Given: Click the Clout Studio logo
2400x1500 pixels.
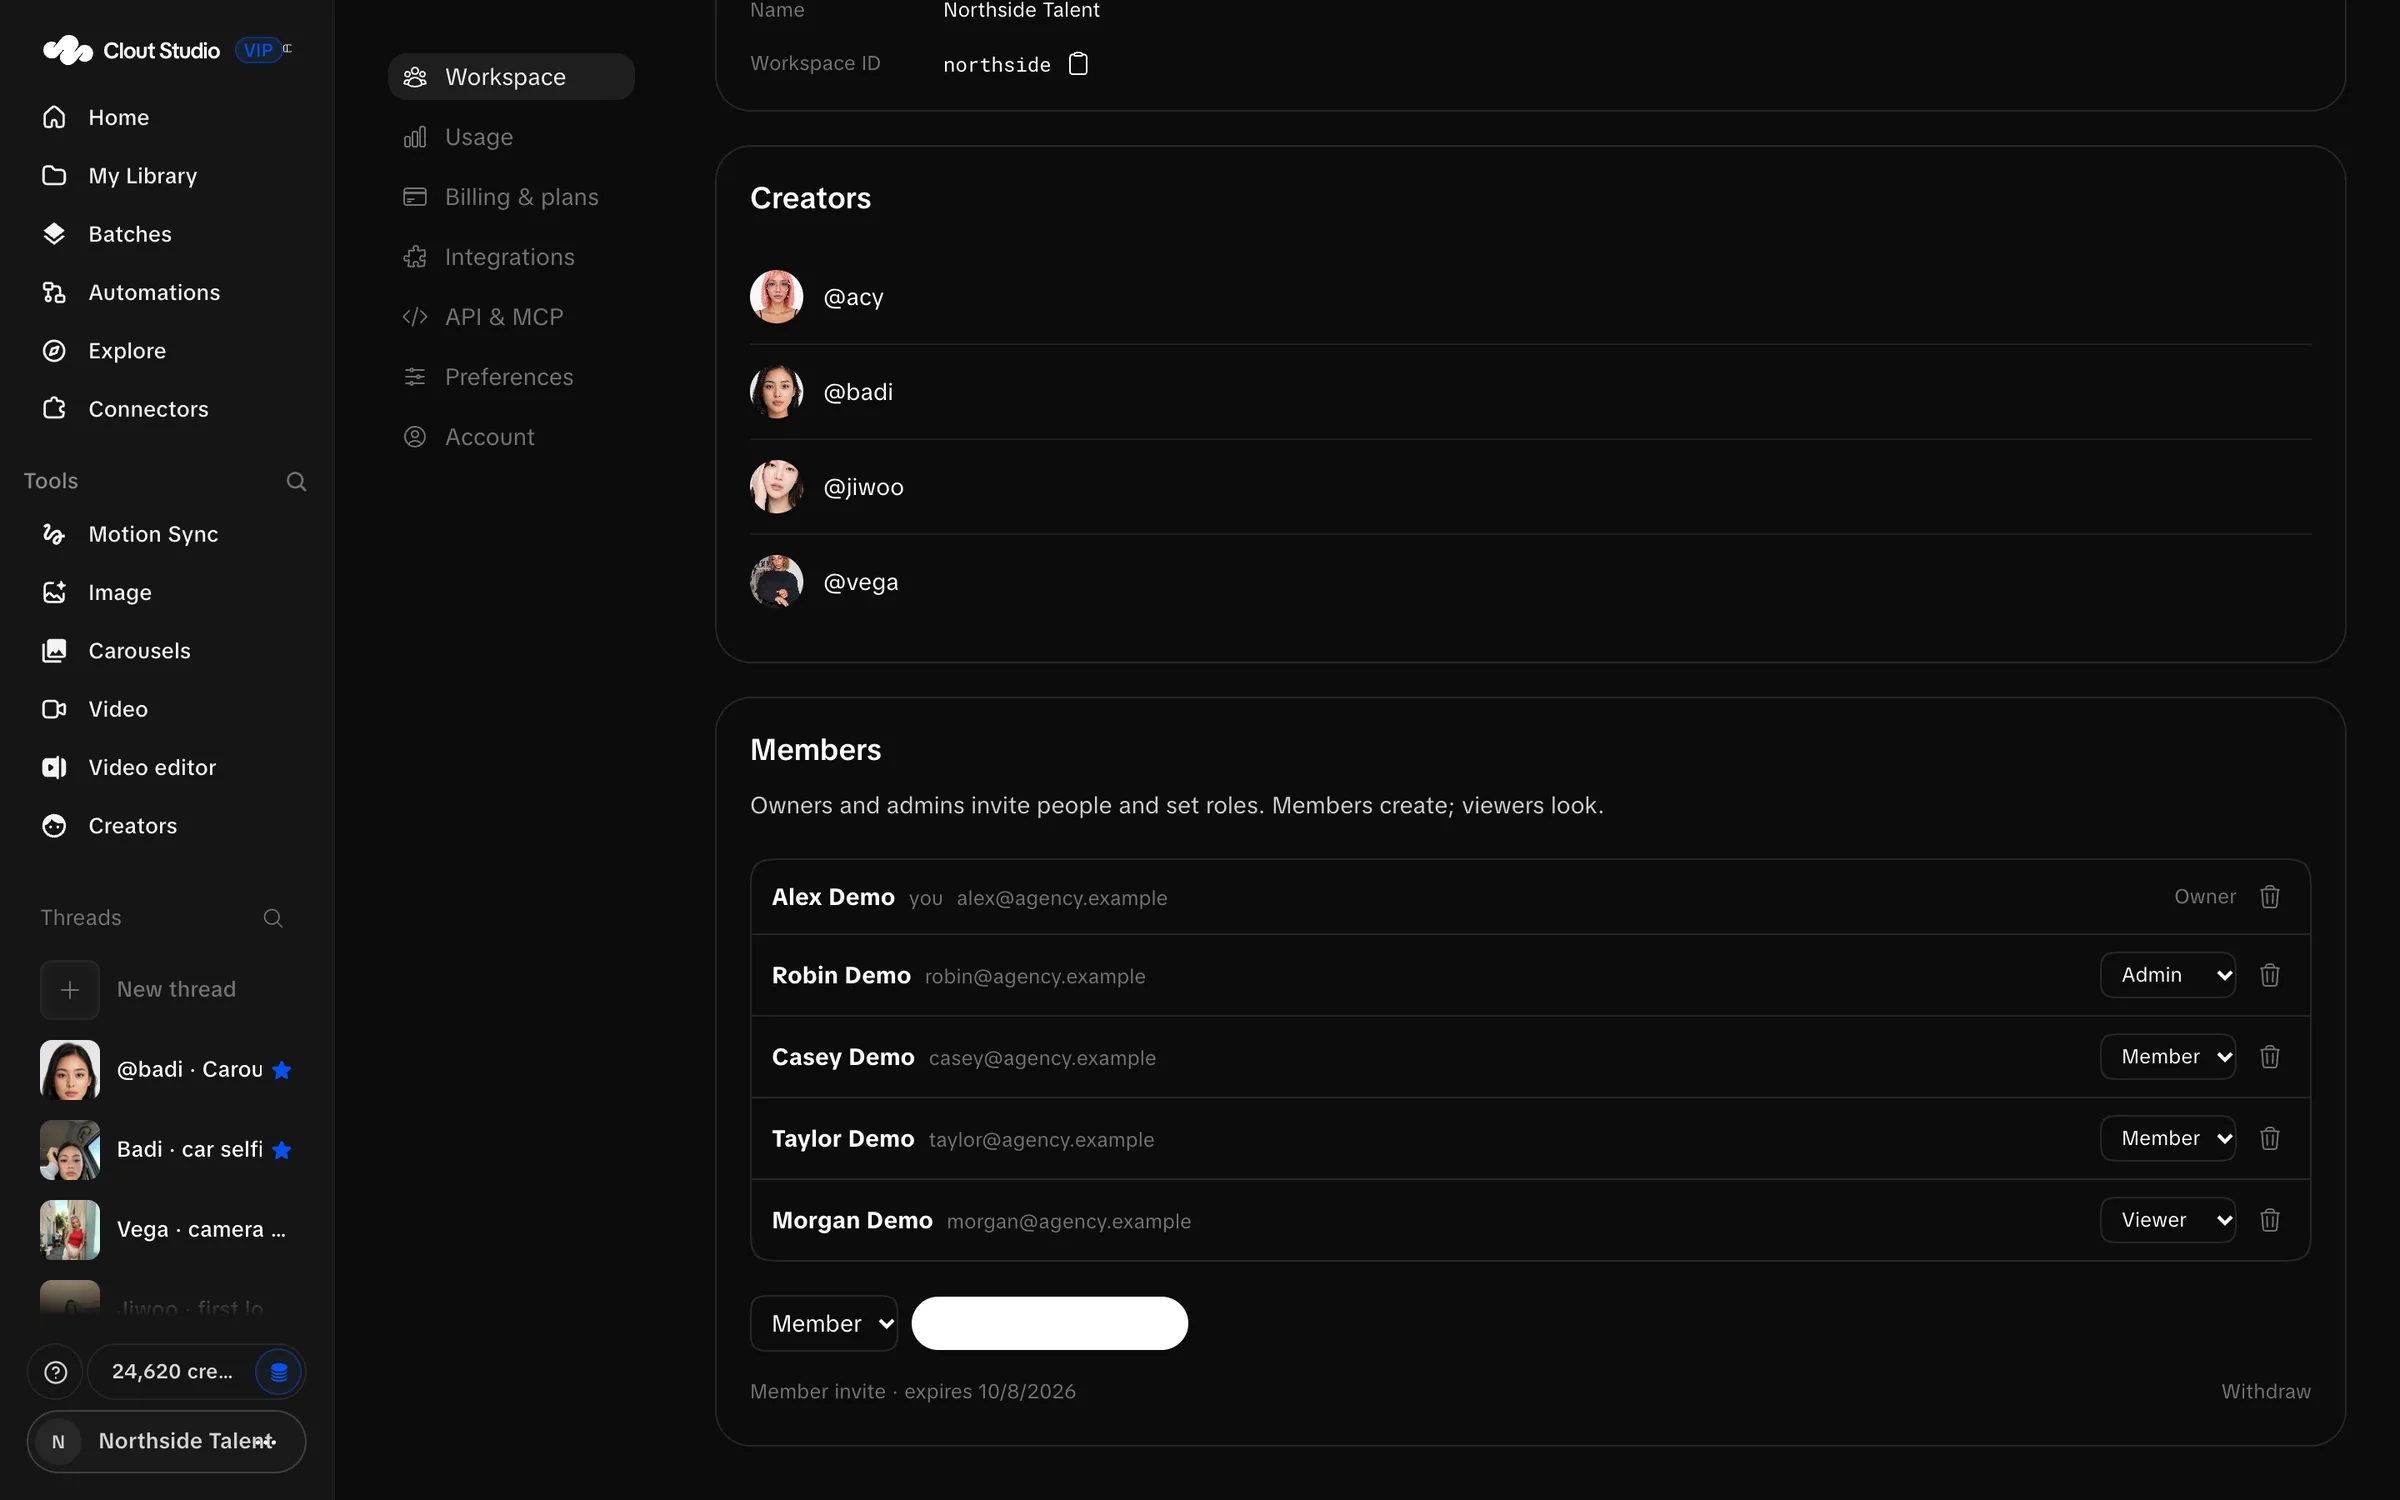Looking at the screenshot, I should (x=131, y=50).
